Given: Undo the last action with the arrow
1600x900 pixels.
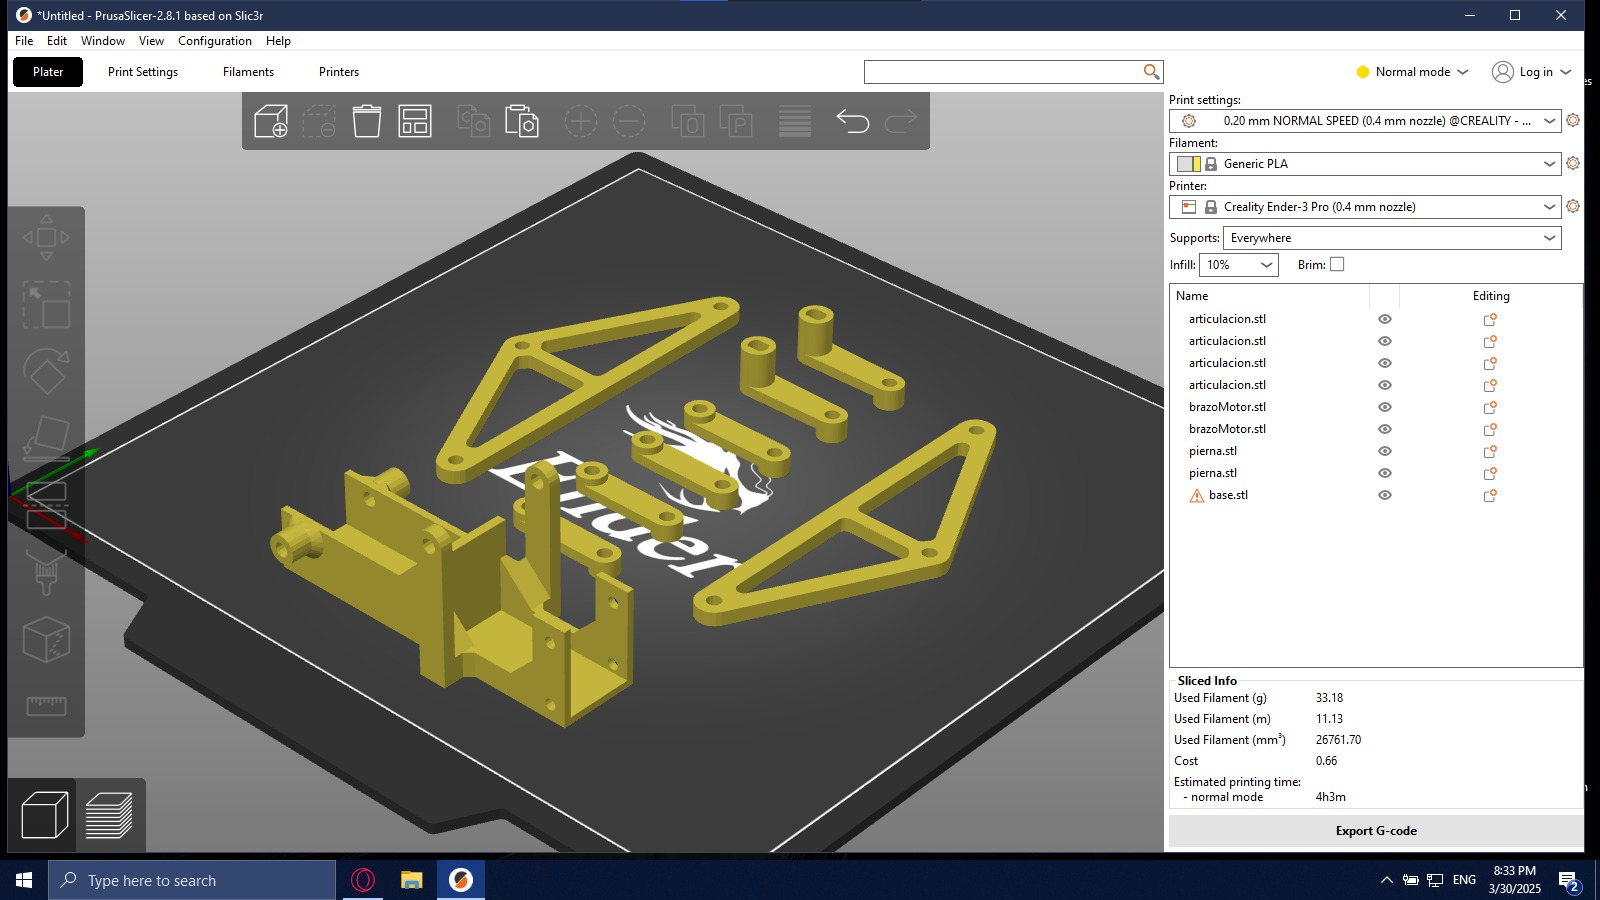Looking at the screenshot, I should (853, 121).
